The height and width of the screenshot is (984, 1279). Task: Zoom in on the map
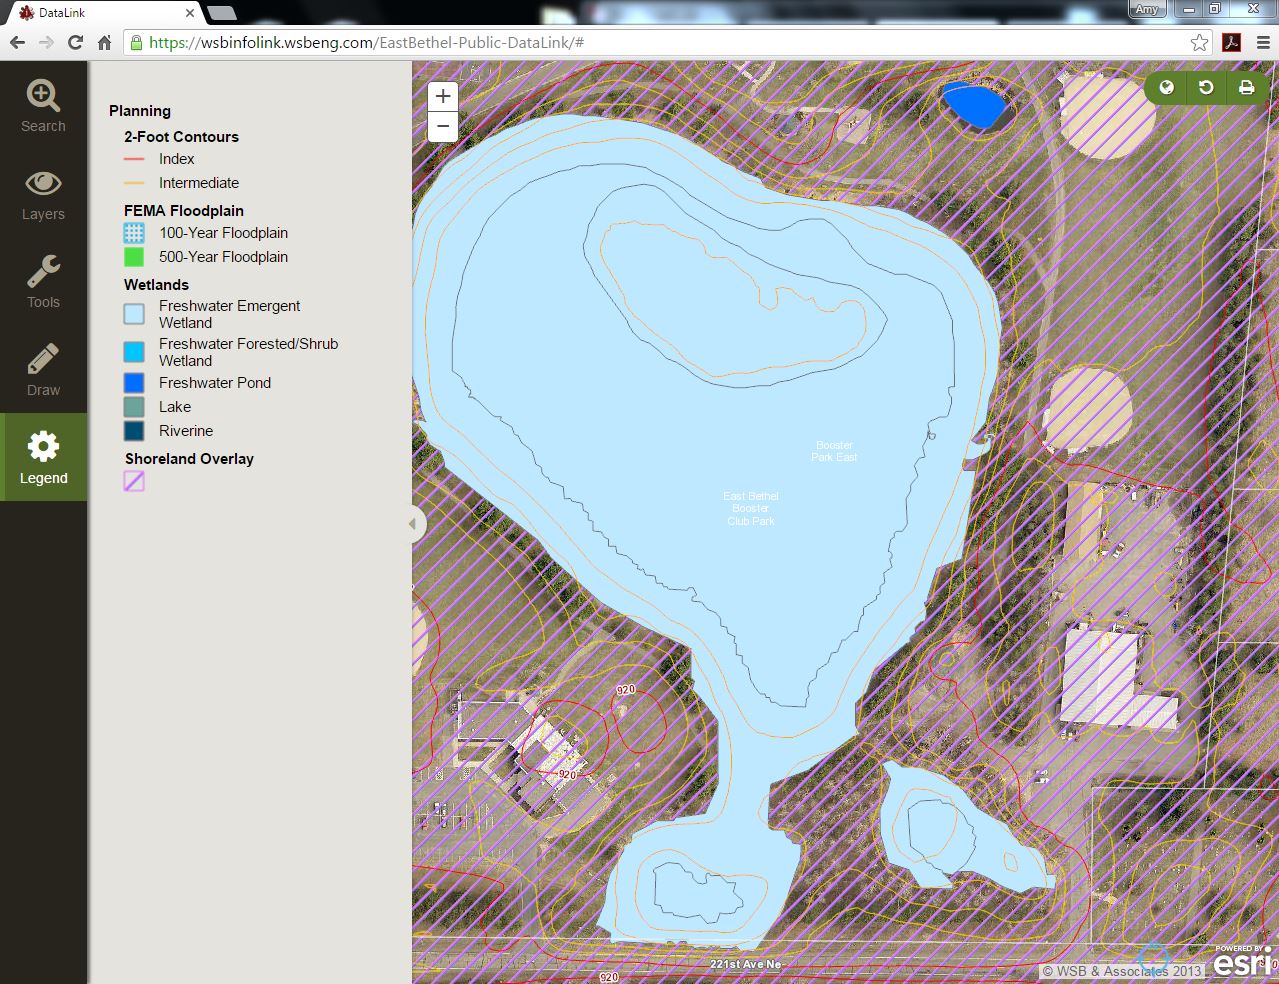[x=443, y=97]
